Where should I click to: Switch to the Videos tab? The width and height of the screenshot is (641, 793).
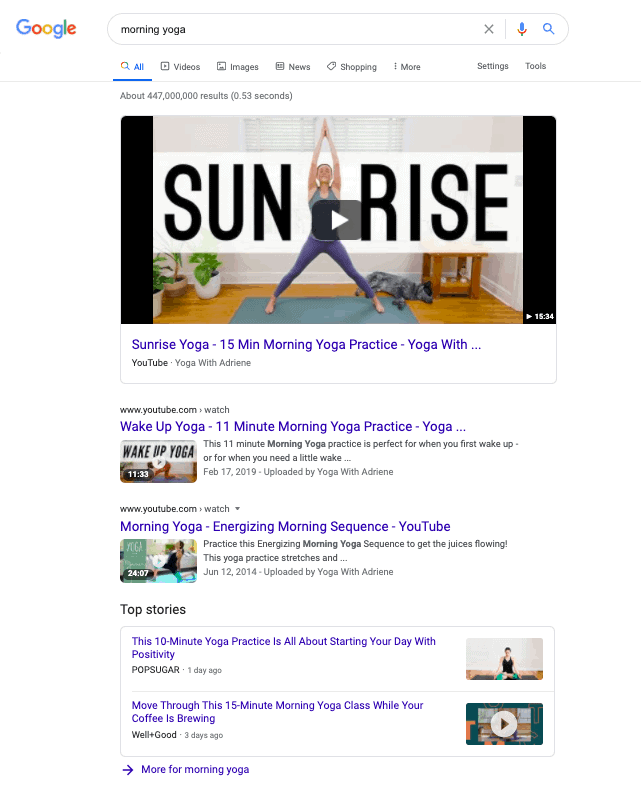click(181, 67)
